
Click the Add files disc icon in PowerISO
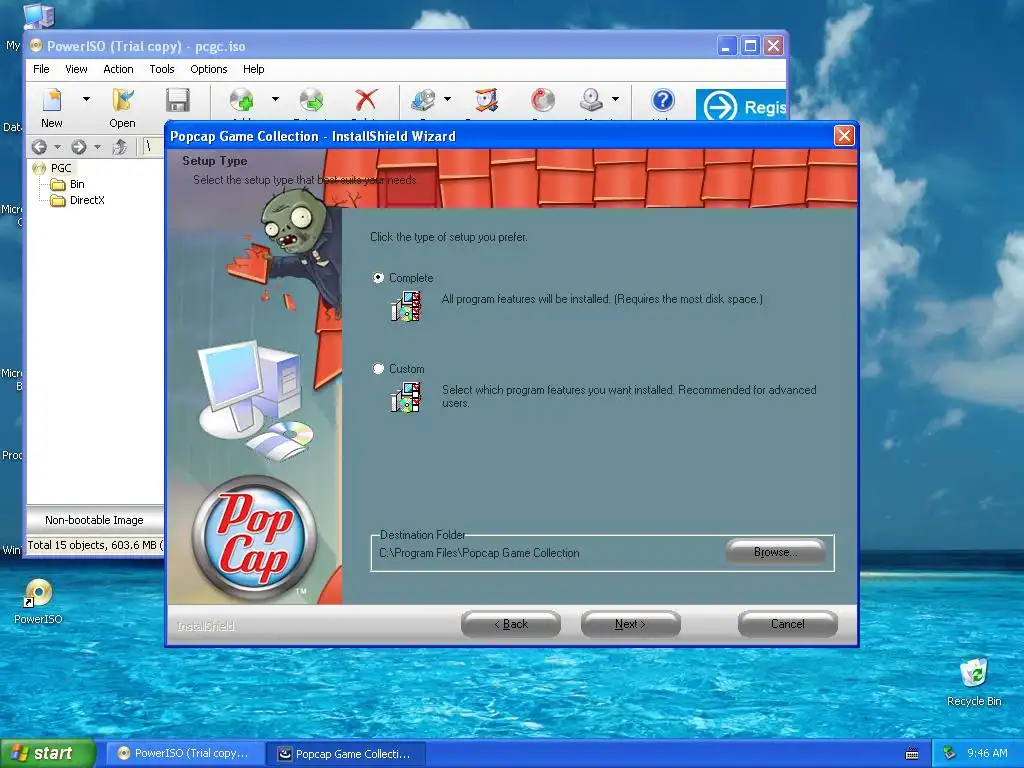(242, 100)
